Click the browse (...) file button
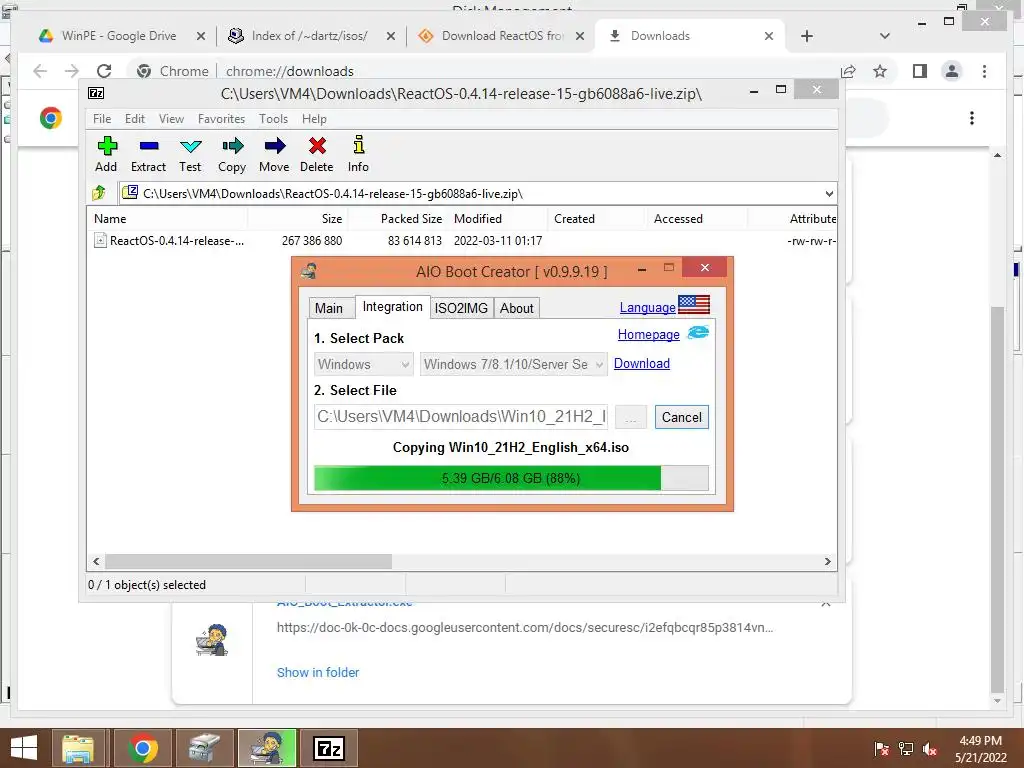Viewport: 1024px width, 768px height. [x=631, y=417]
